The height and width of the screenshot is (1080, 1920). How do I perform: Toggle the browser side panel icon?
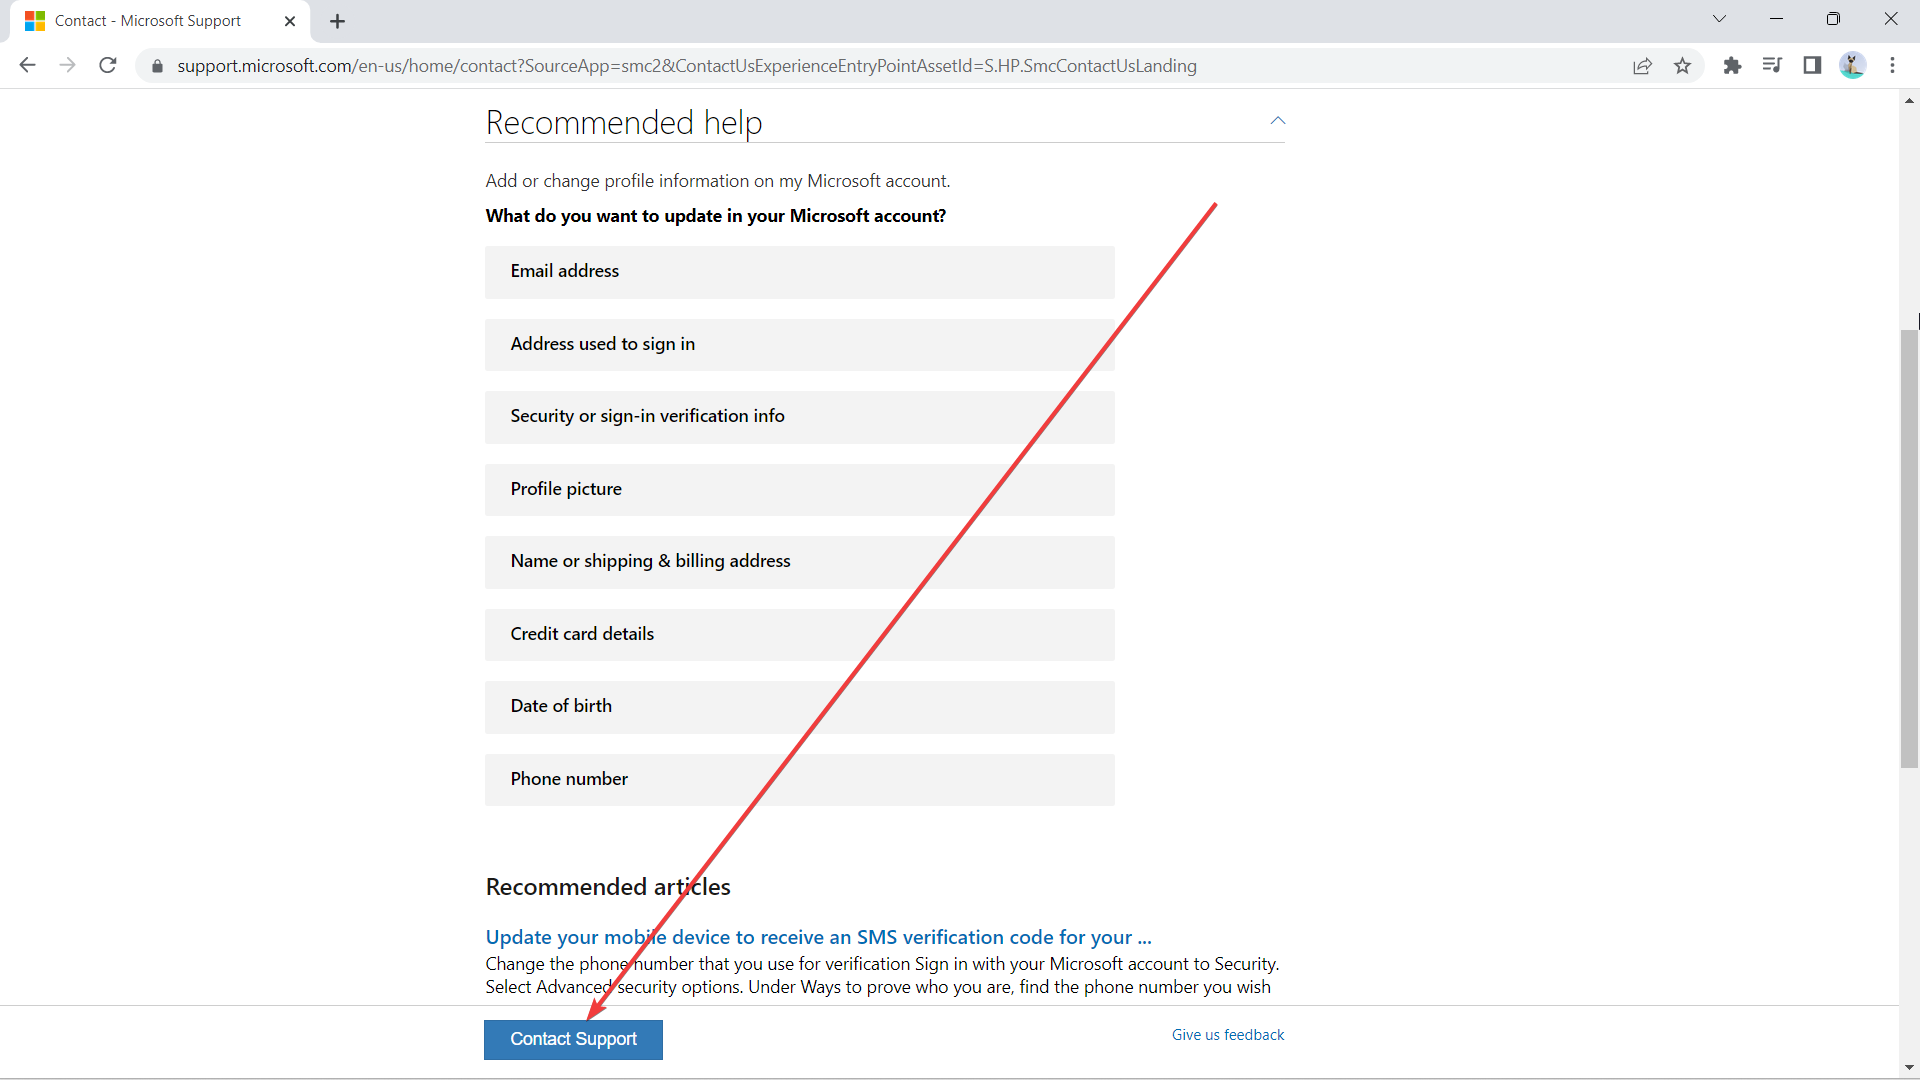[1812, 66]
